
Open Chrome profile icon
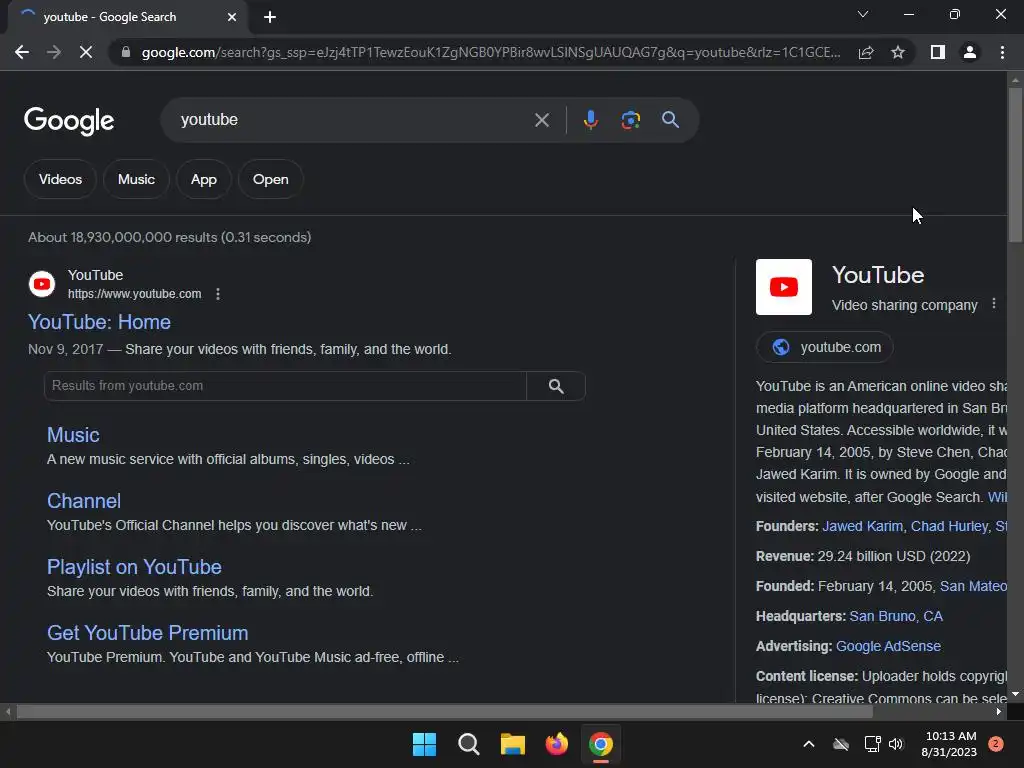coord(970,52)
